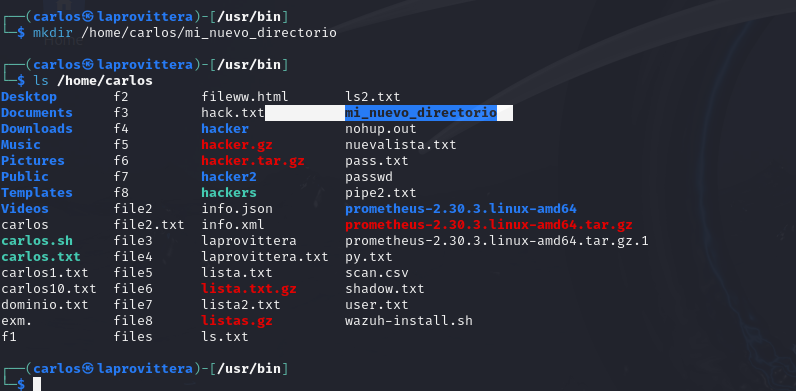
Task: Click the blinking cursor at the prompt
Action: (x=37, y=384)
